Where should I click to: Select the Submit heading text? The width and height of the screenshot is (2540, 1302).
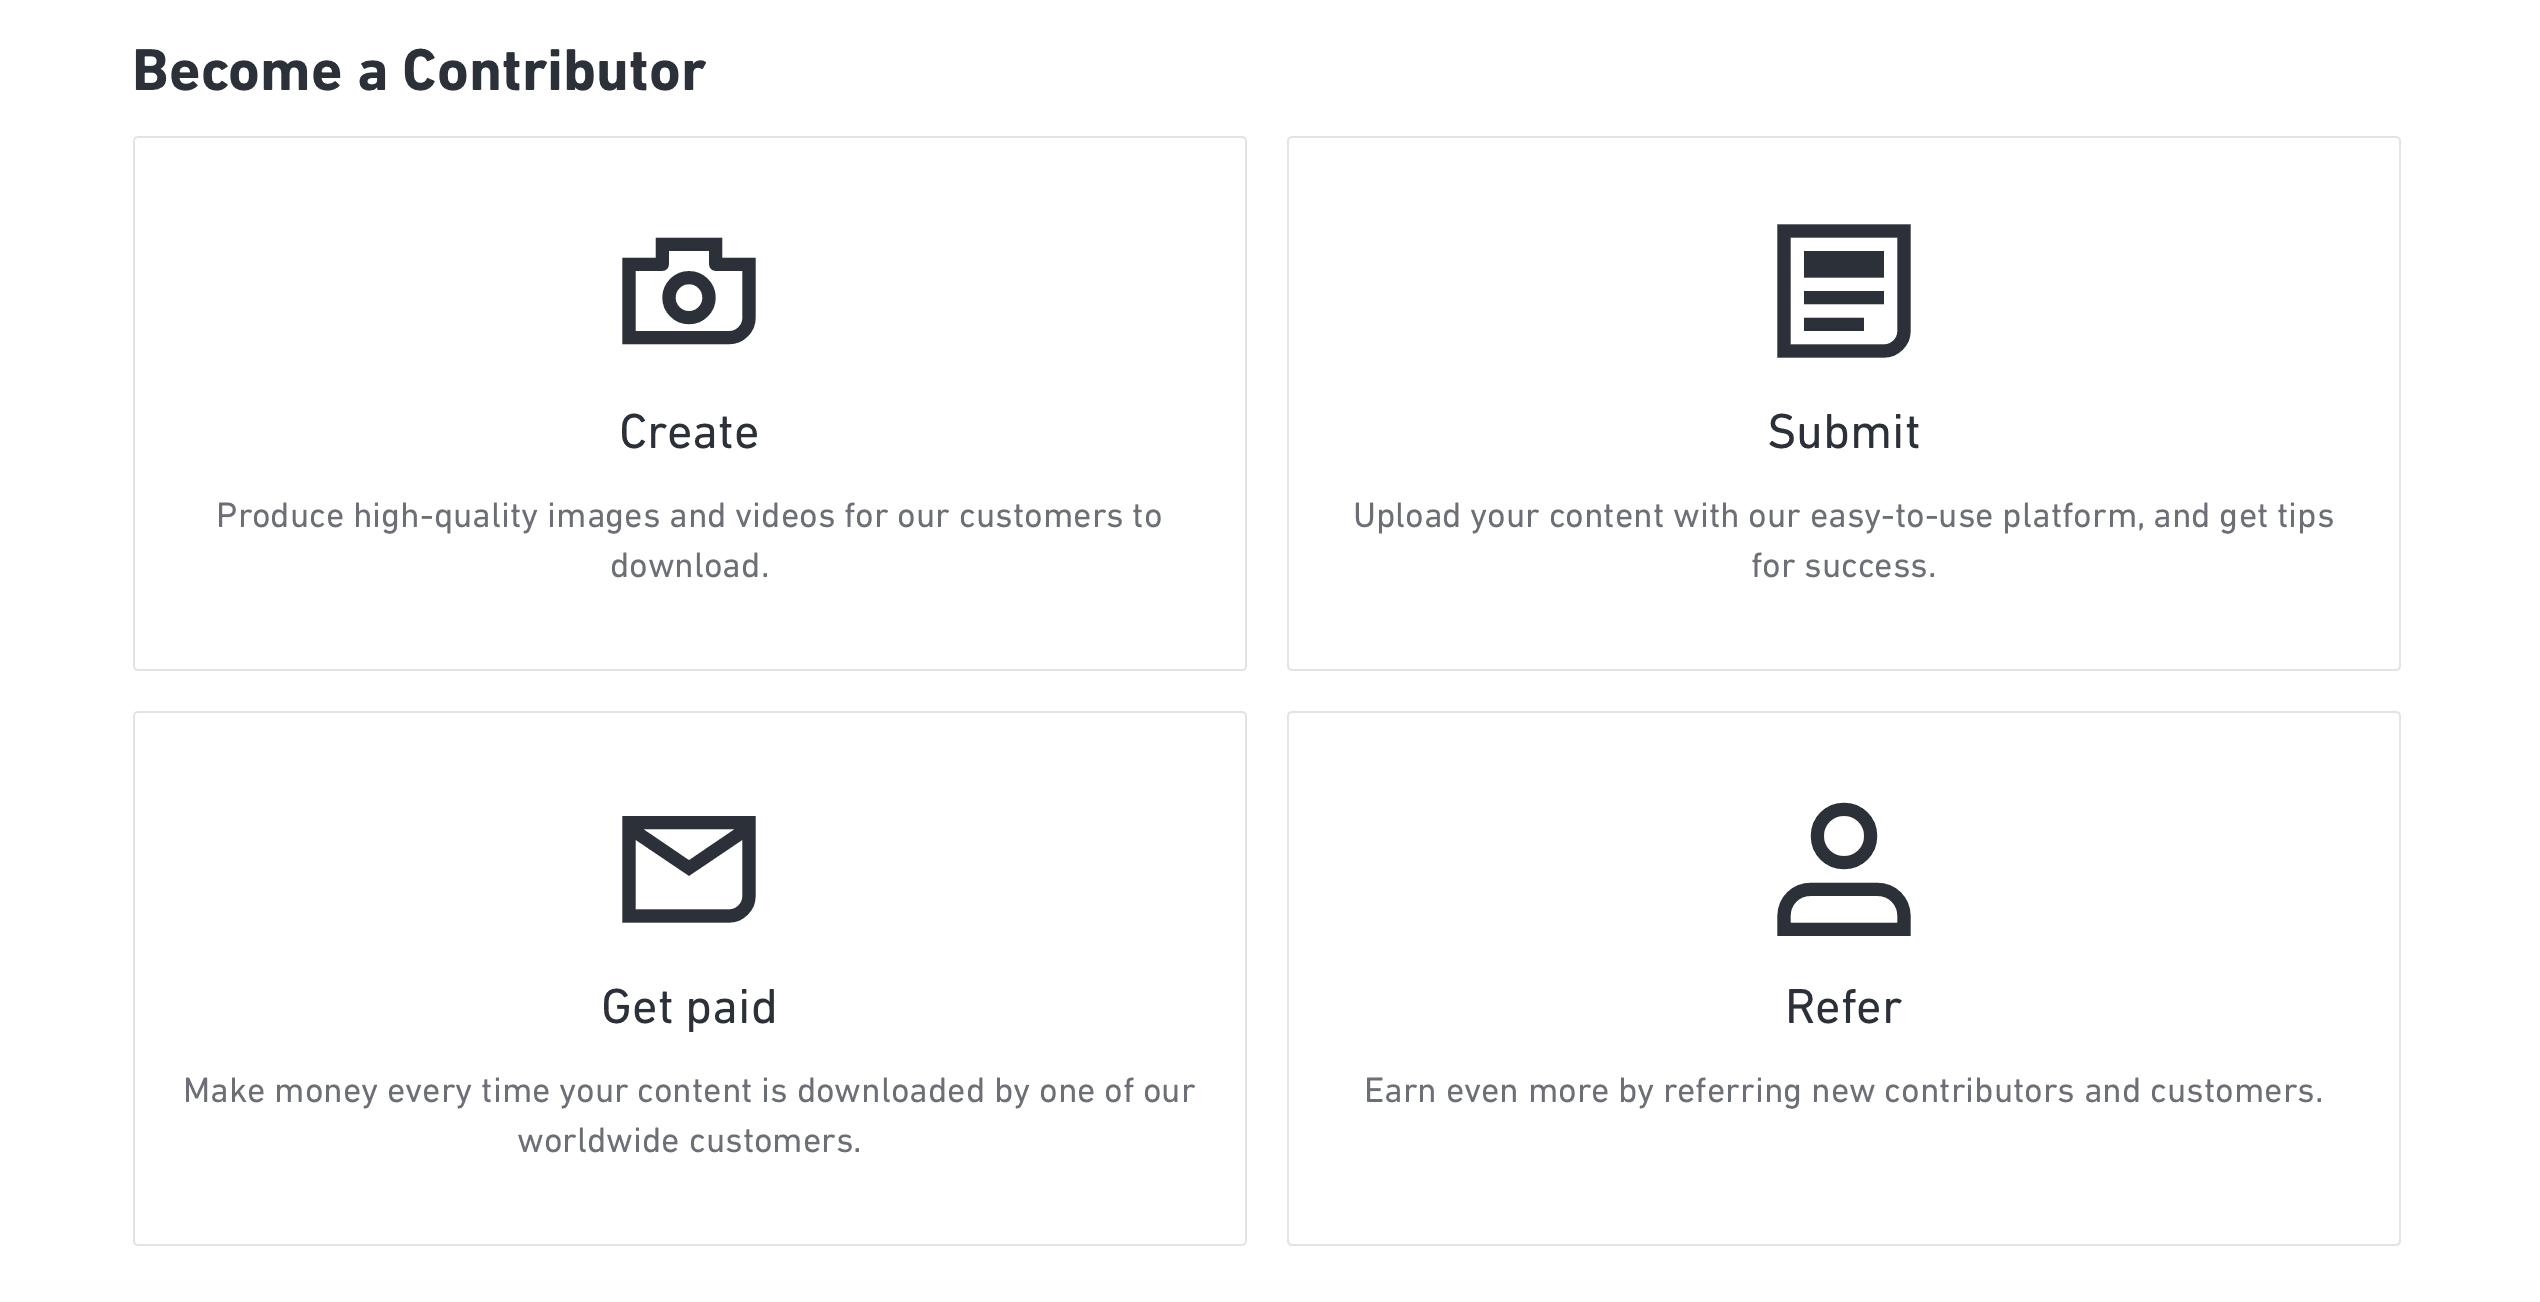tap(1843, 433)
